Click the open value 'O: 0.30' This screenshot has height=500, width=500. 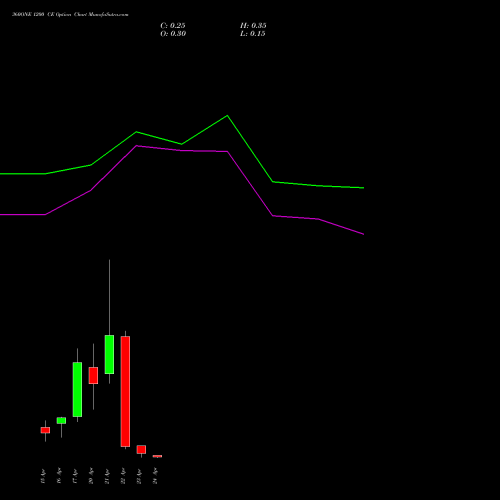(x=173, y=34)
